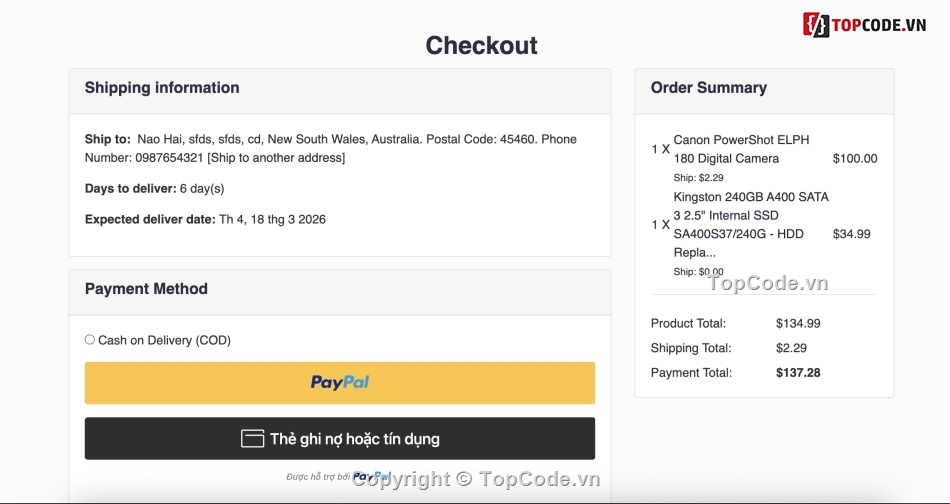Viewport: 950px width, 504px height.
Task: Click the Shipping Total value $2.29
Action: pos(791,348)
